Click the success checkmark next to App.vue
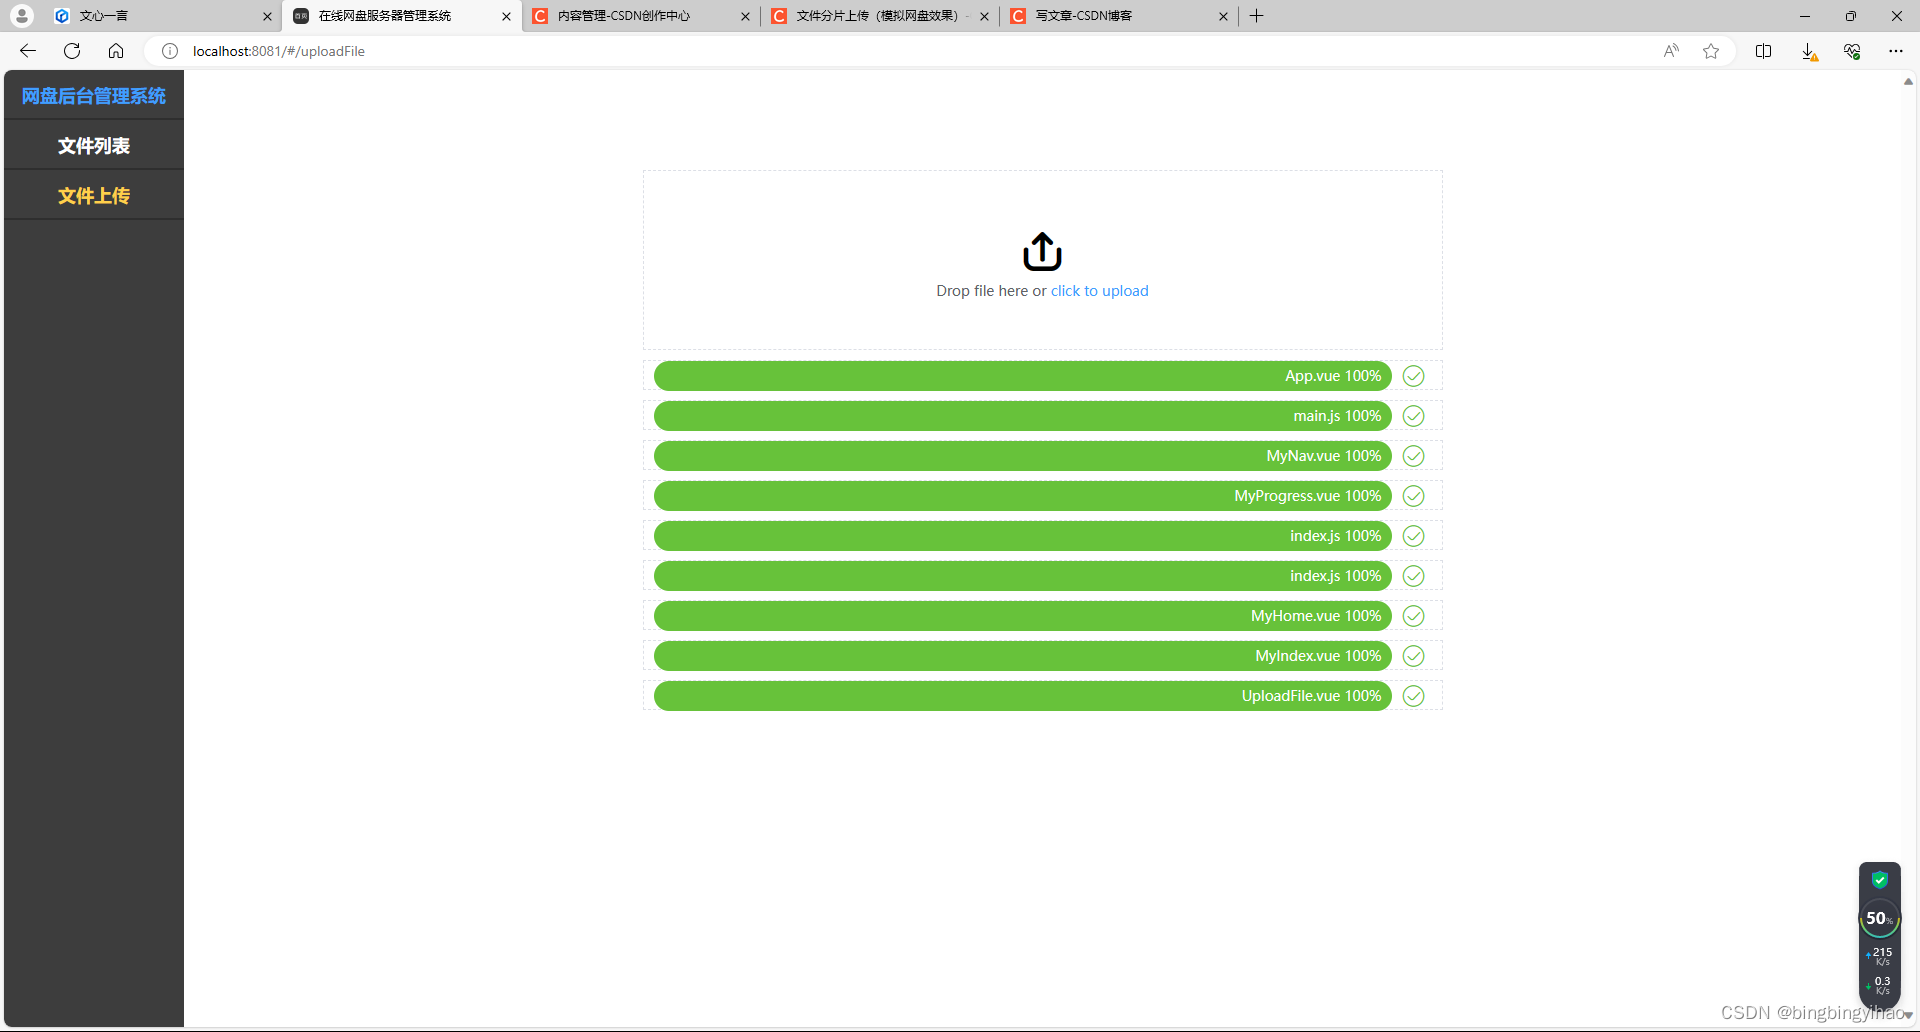The width and height of the screenshot is (1920, 1032). (1413, 376)
